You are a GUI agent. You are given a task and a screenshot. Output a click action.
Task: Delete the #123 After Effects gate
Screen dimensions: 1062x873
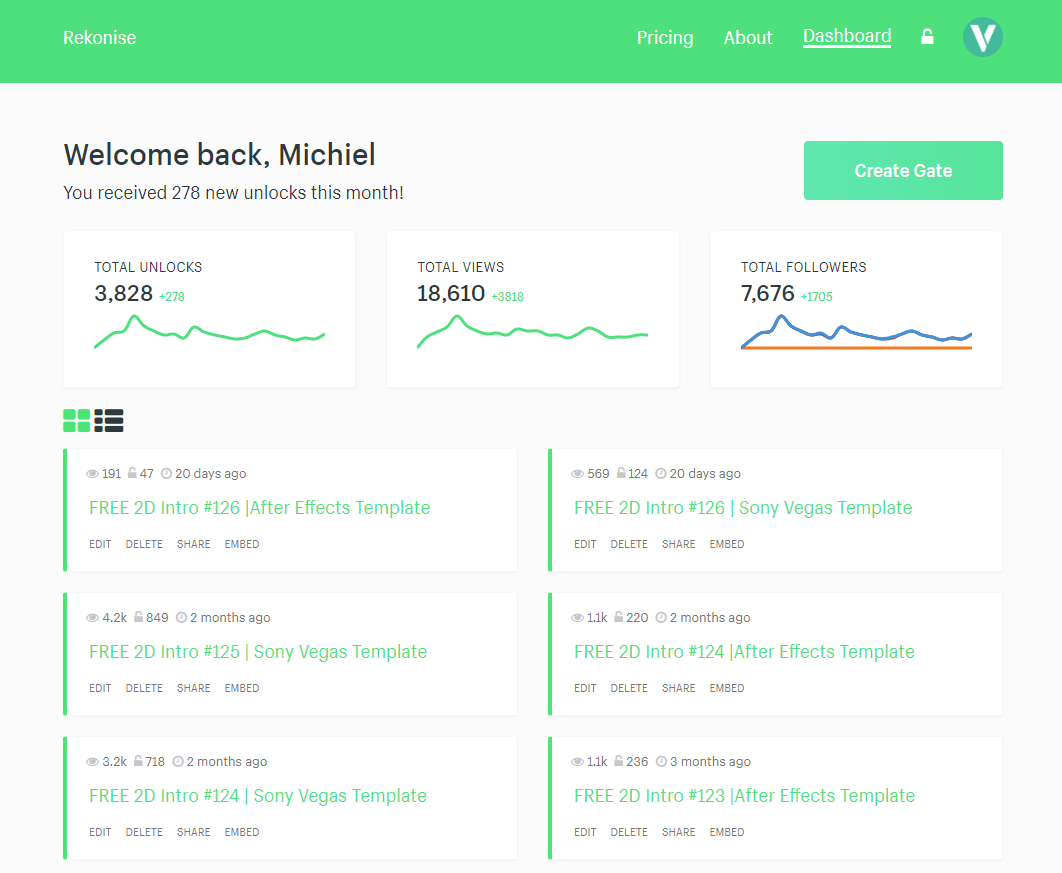(629, 832)
